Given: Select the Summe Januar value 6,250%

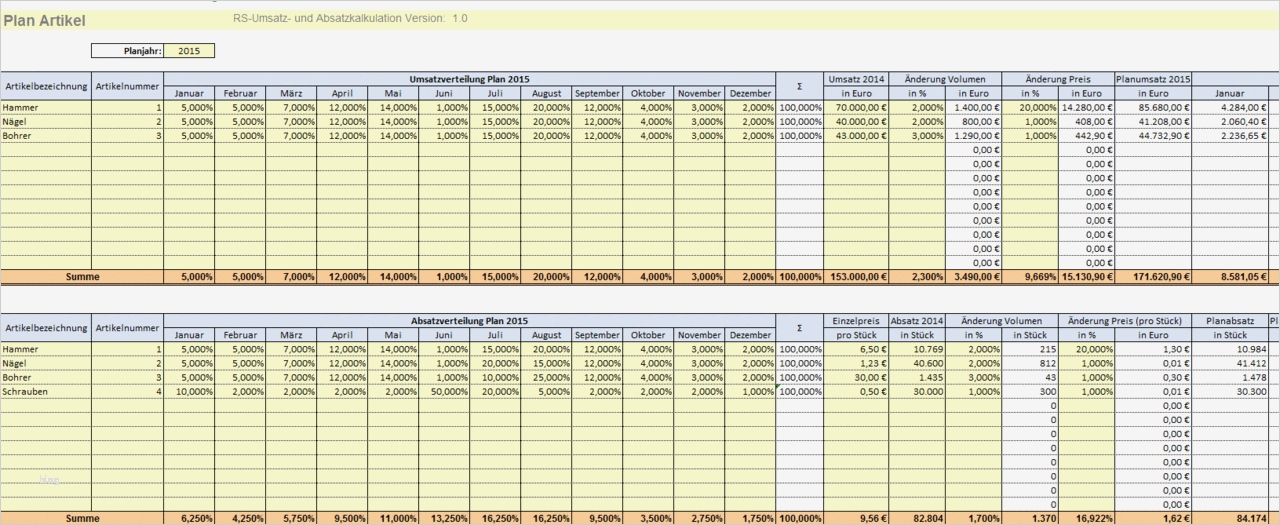Looking at the screenshot, I should point(189,518).
